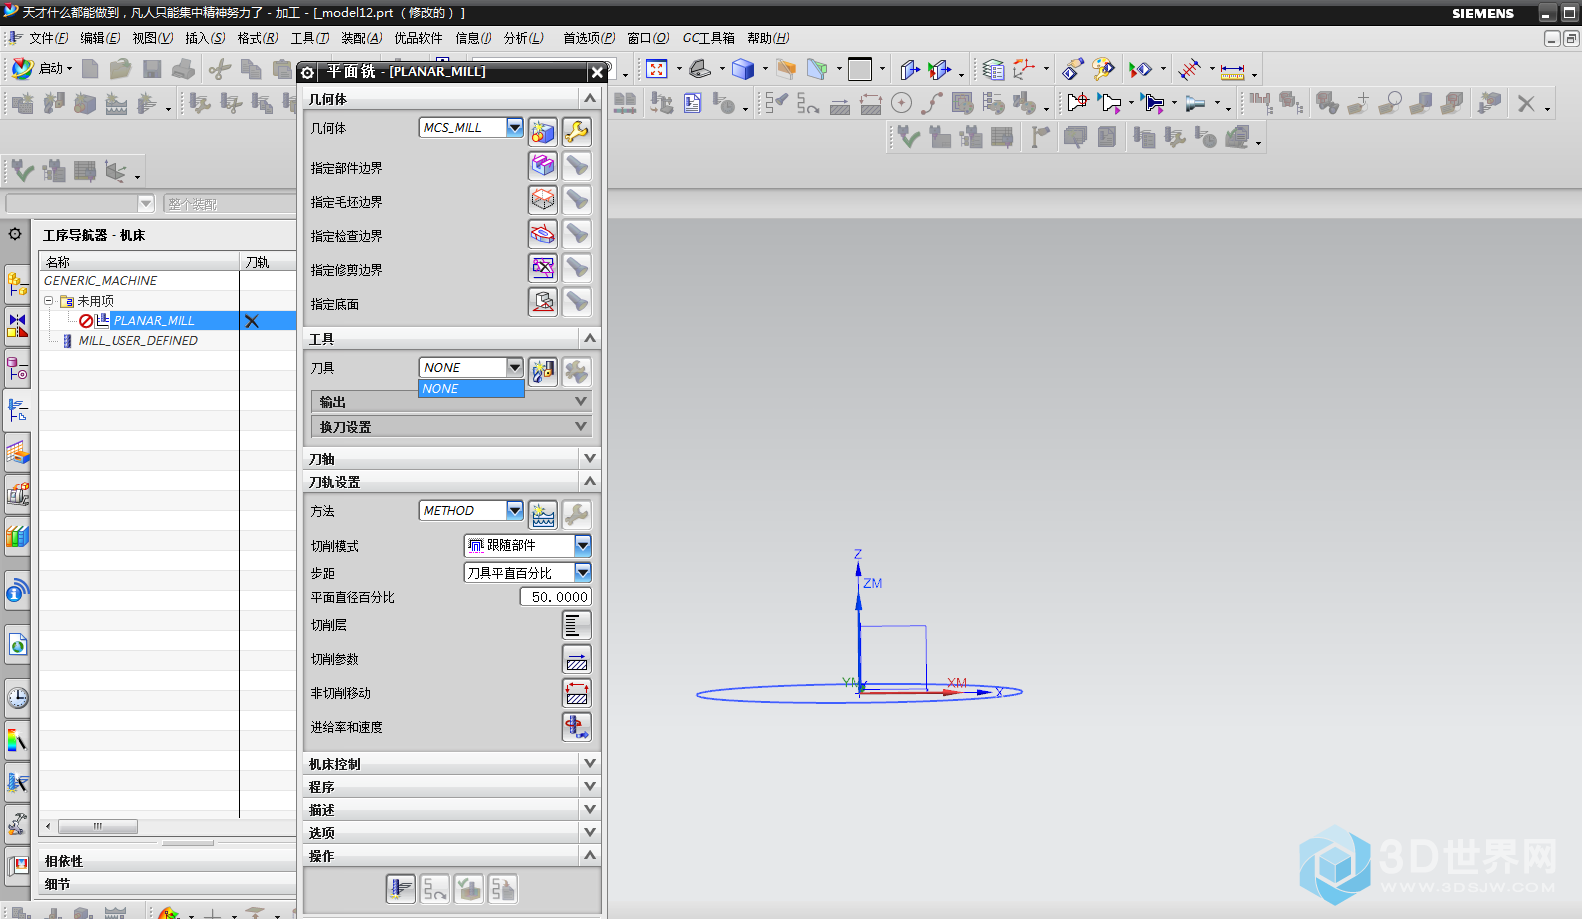Open the 指定检查边界 select icon

[543, 234]
